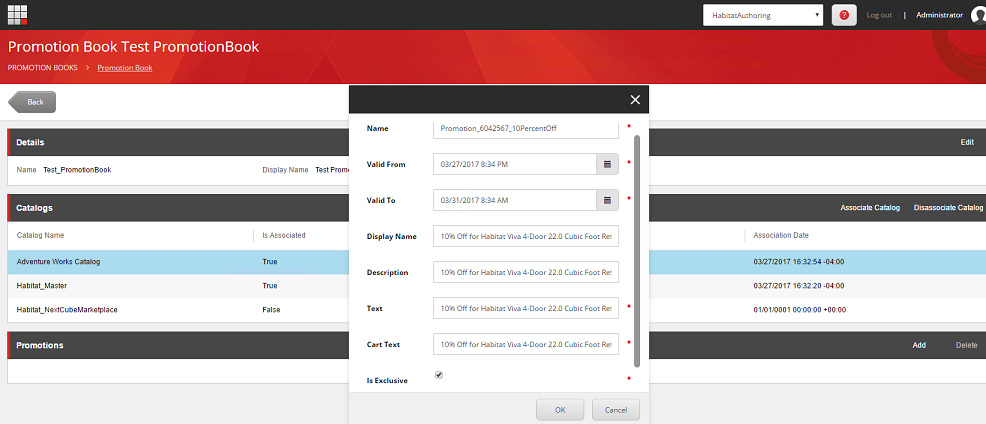Click the Log out link
Viewport: 986px width, 424px height.
879,15
